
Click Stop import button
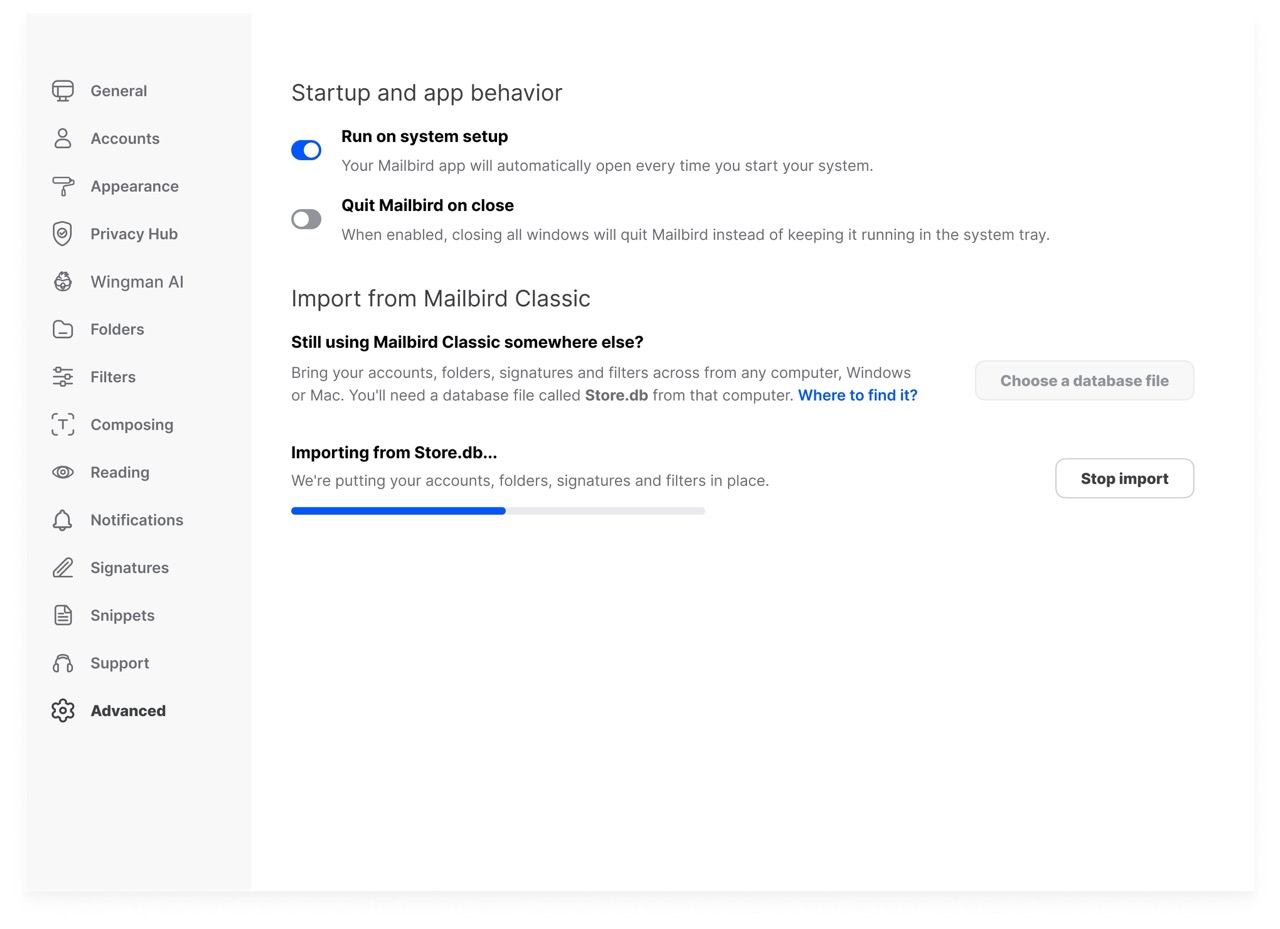pos(1124,478)
